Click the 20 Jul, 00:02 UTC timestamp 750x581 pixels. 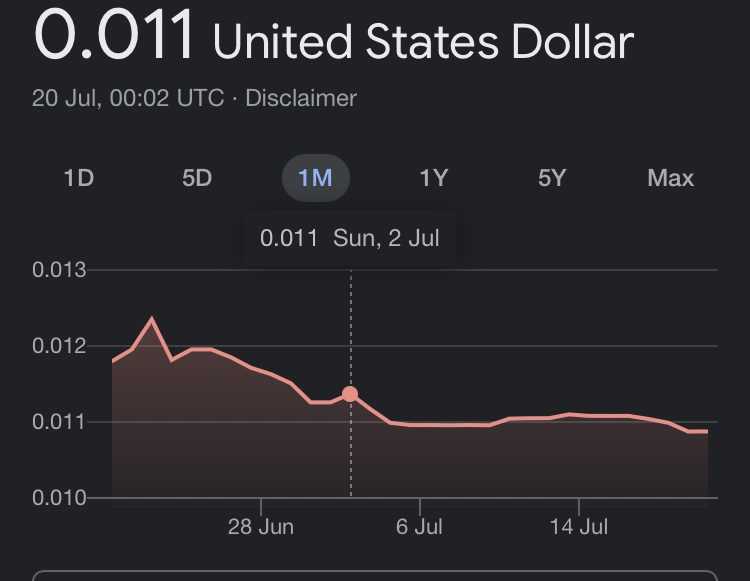pyautogui.click(x=127, y=98)
